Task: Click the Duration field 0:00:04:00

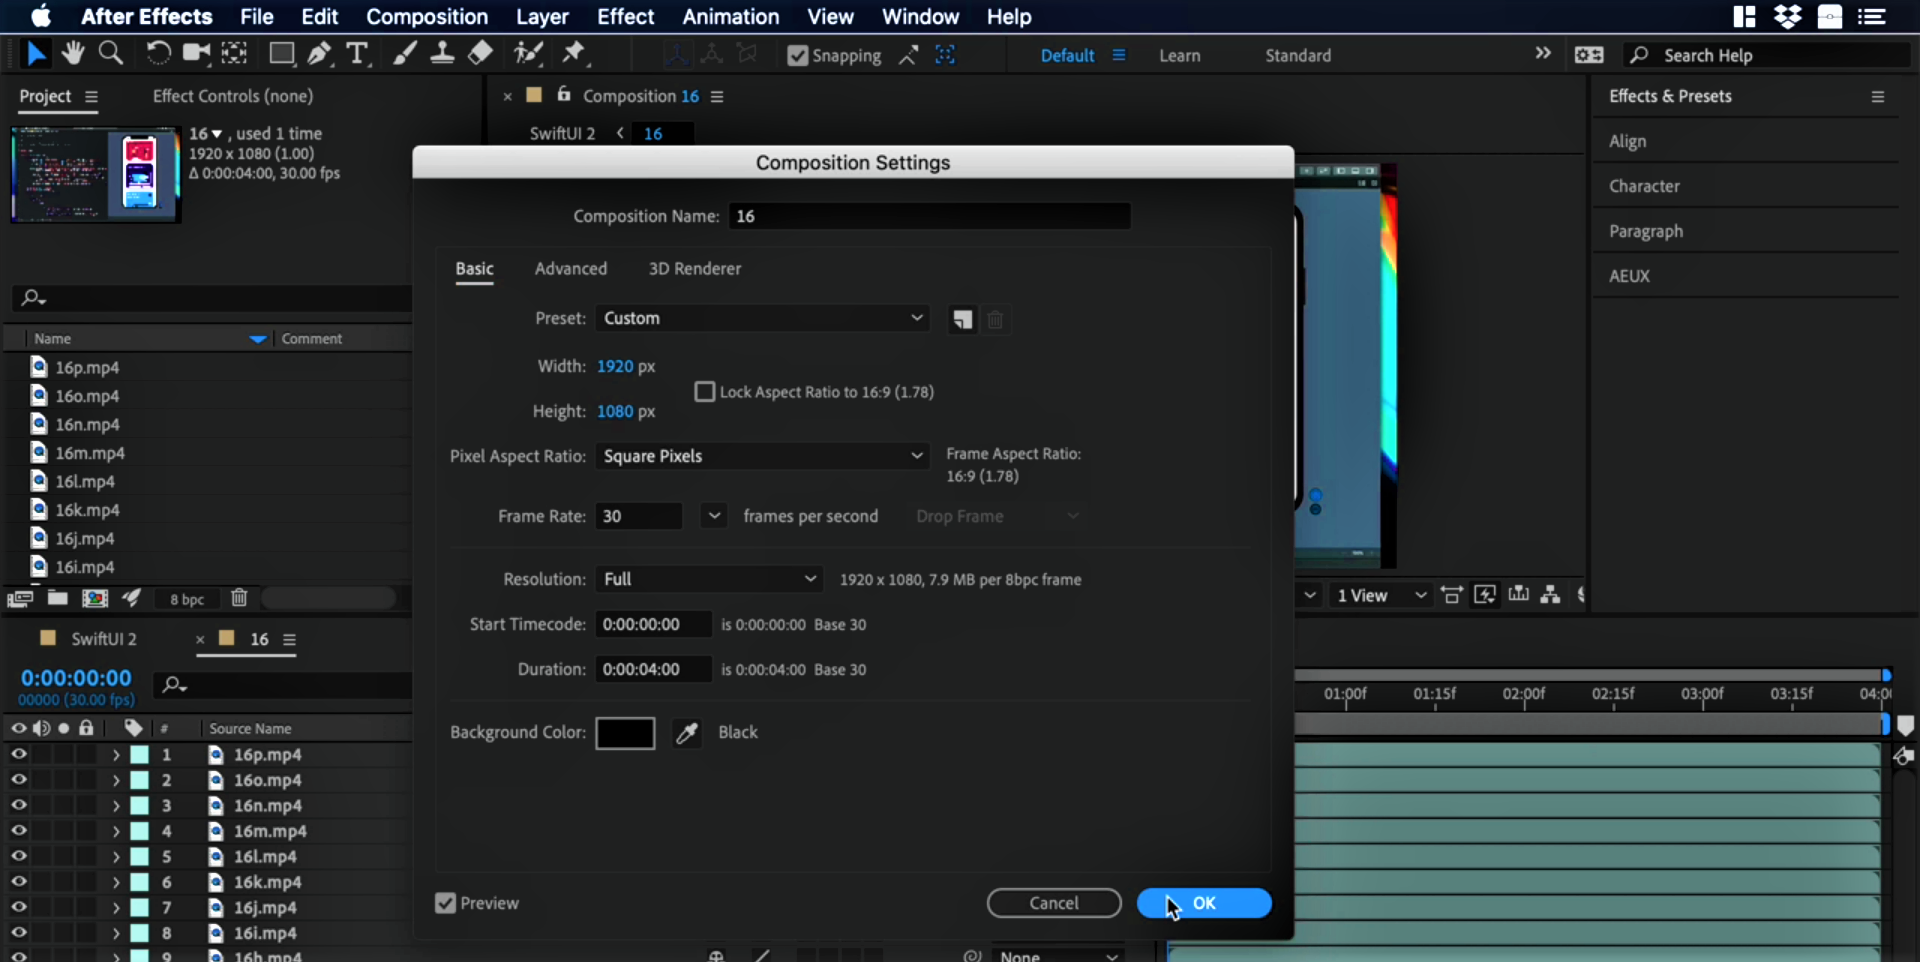Action: point(653,669)
